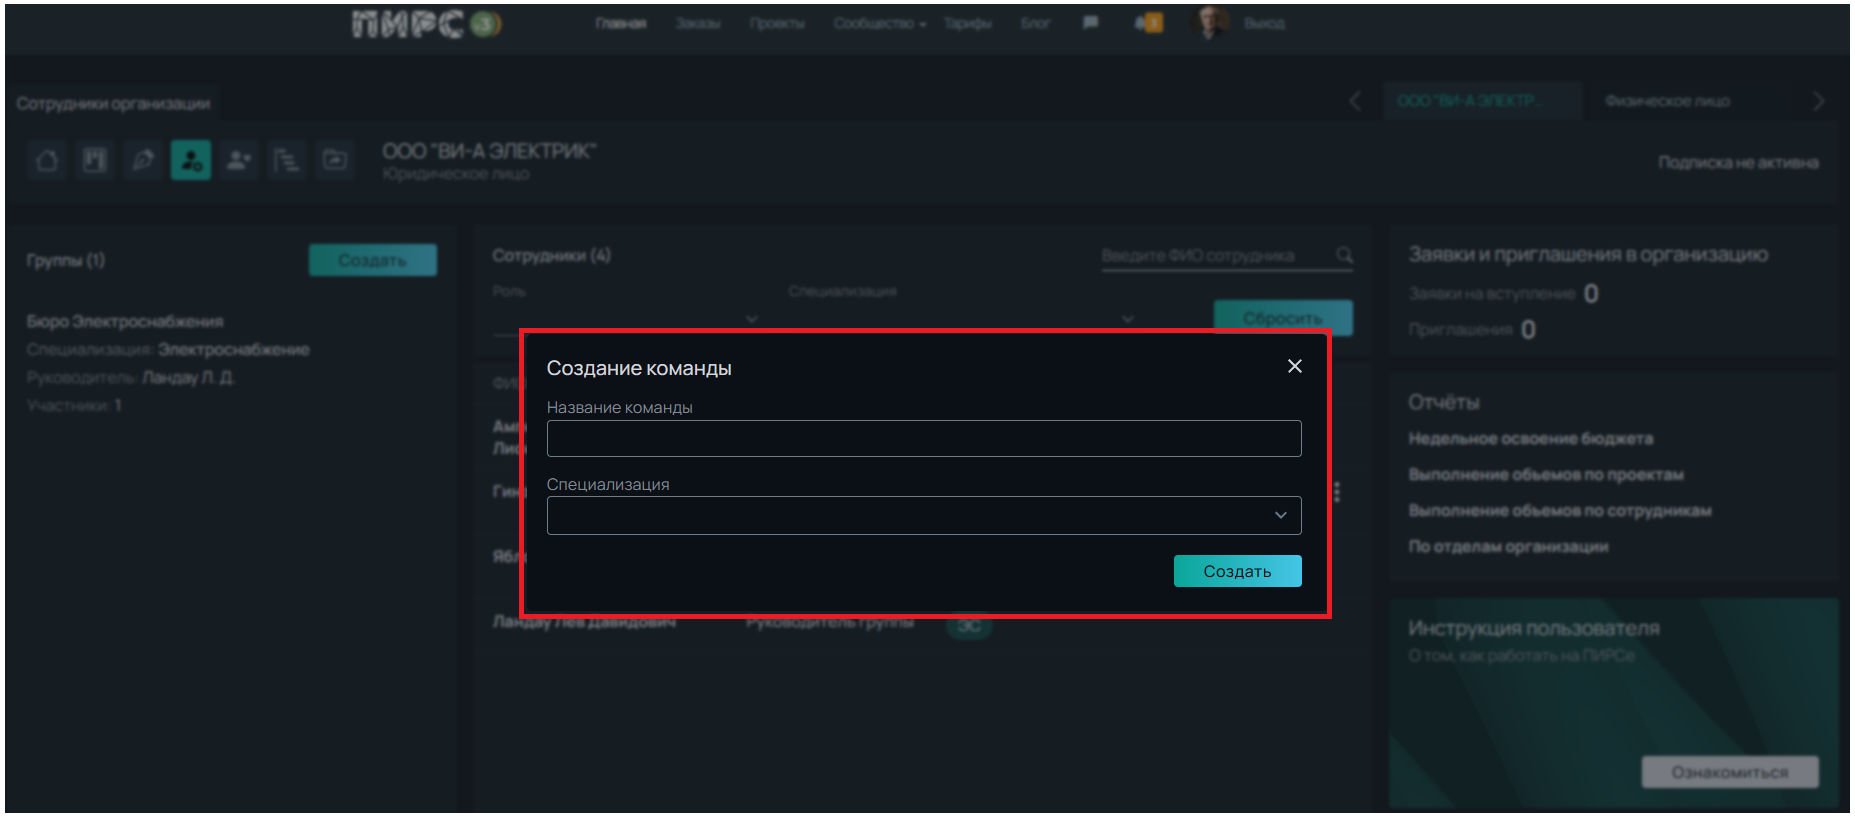Click the Название команды input field
Viewport: 1855px width, 818px height.
(923, 438)
